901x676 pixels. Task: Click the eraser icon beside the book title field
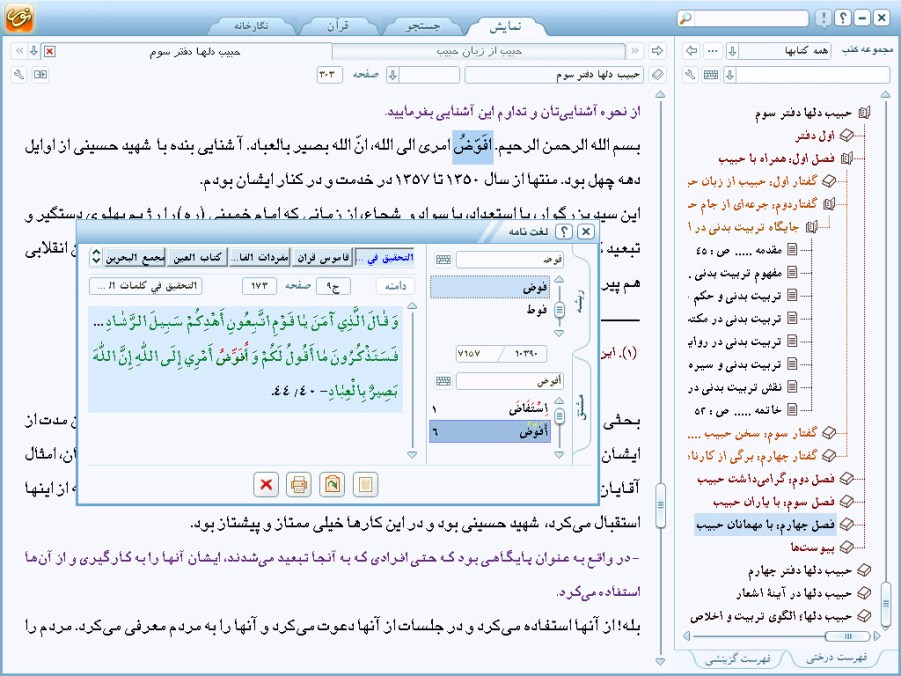click(x=658, y=75)
